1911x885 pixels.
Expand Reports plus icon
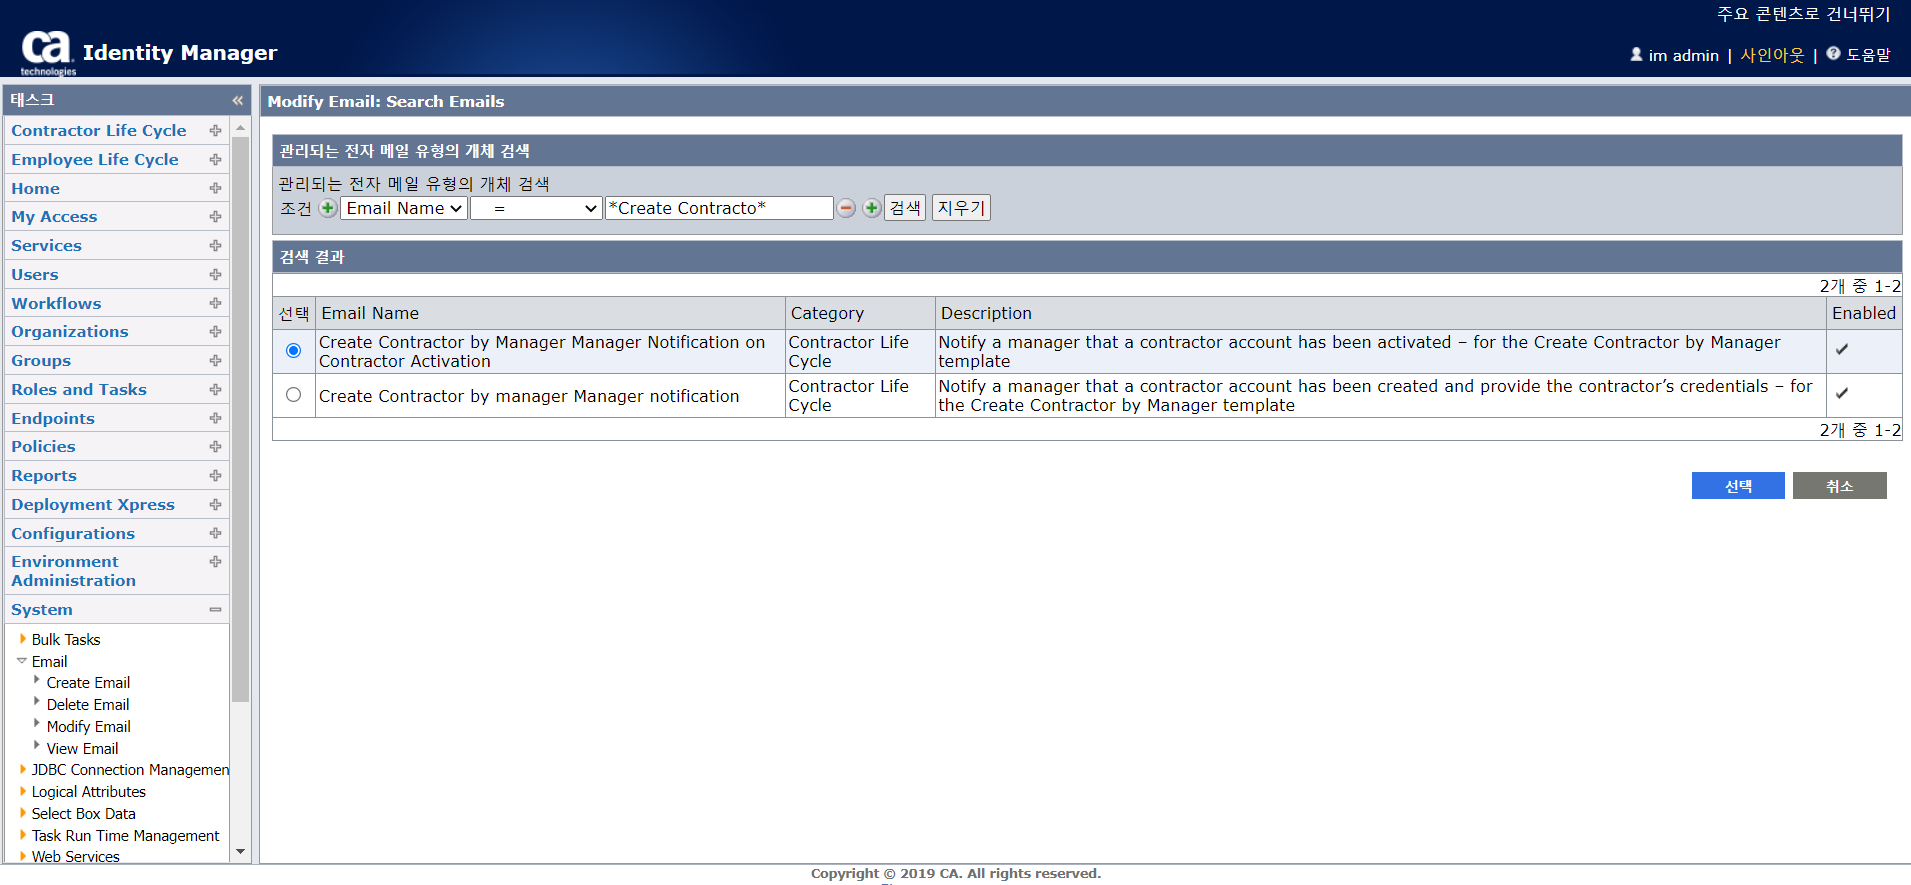(x=215, y=476)
